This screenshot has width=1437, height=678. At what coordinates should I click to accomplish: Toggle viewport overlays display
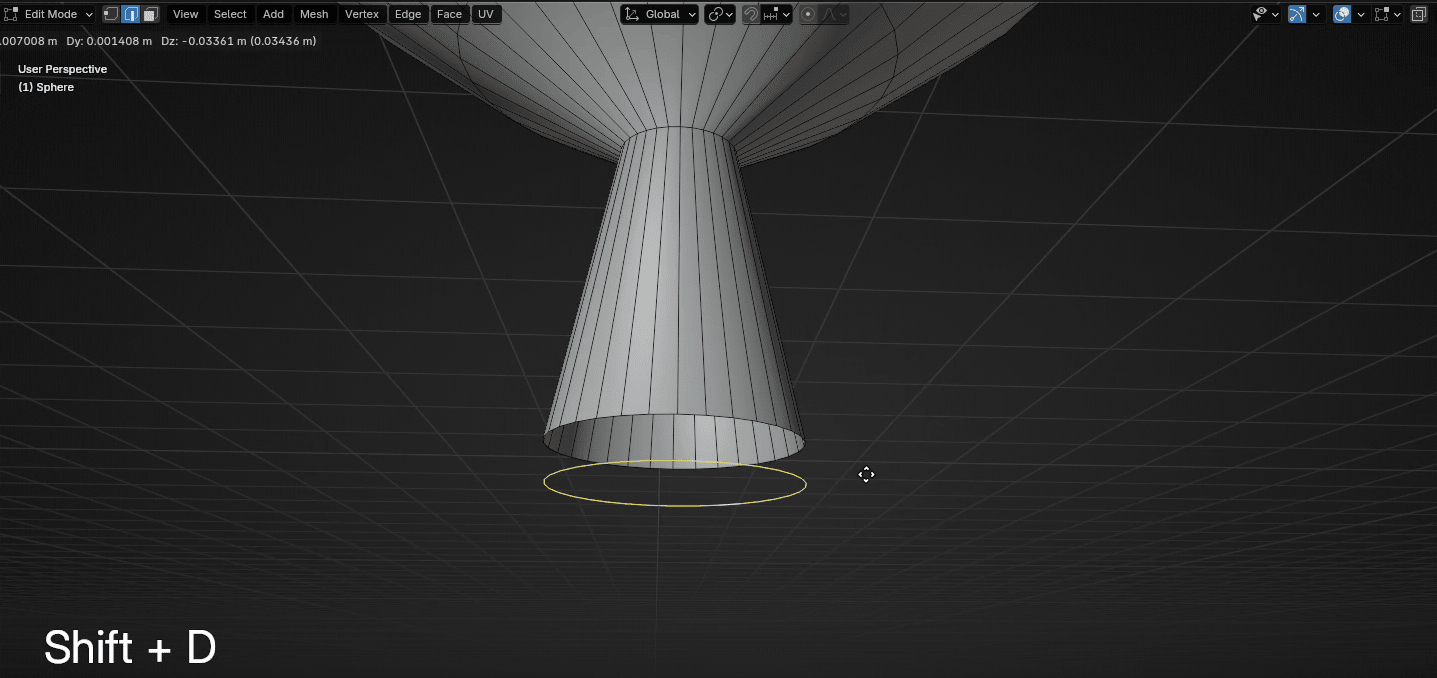(x=1343, y=14)
